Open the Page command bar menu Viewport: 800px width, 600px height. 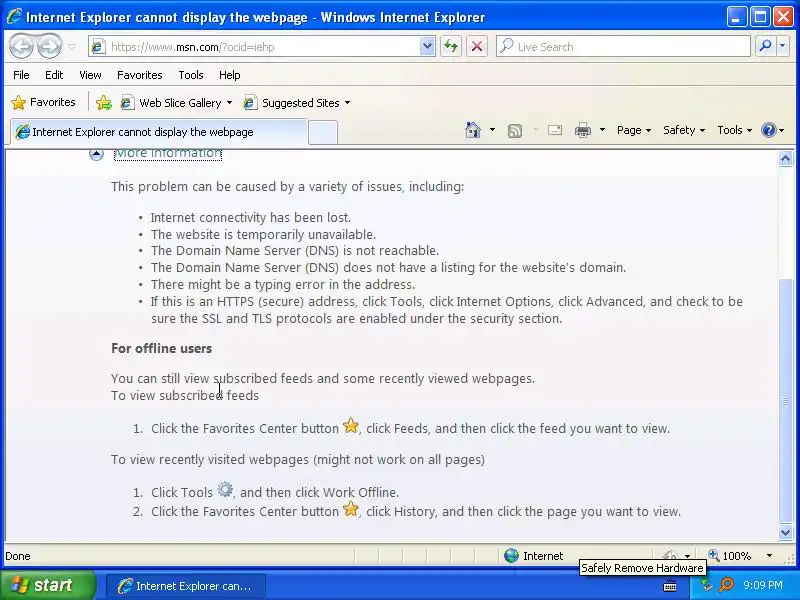pos(634,130)
